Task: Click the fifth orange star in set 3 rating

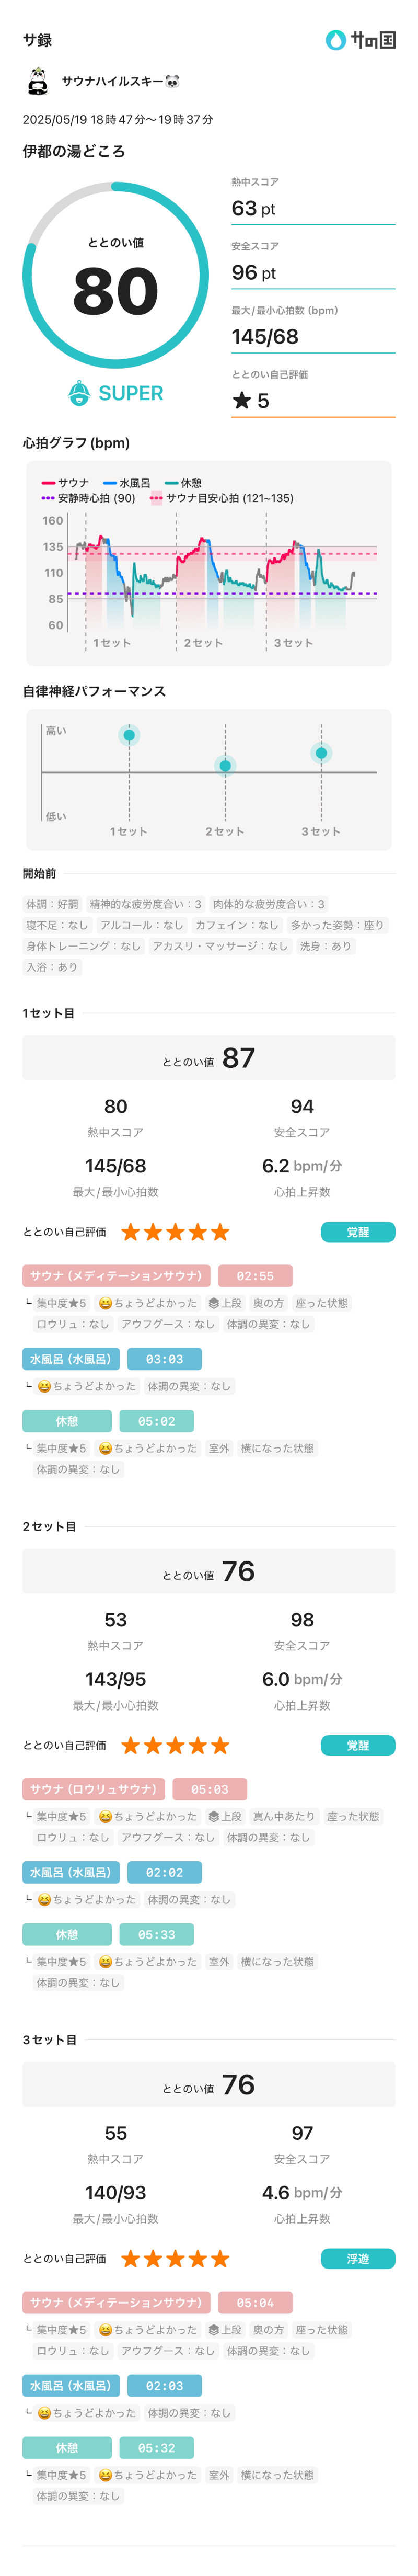Action: coord(220,2258)
